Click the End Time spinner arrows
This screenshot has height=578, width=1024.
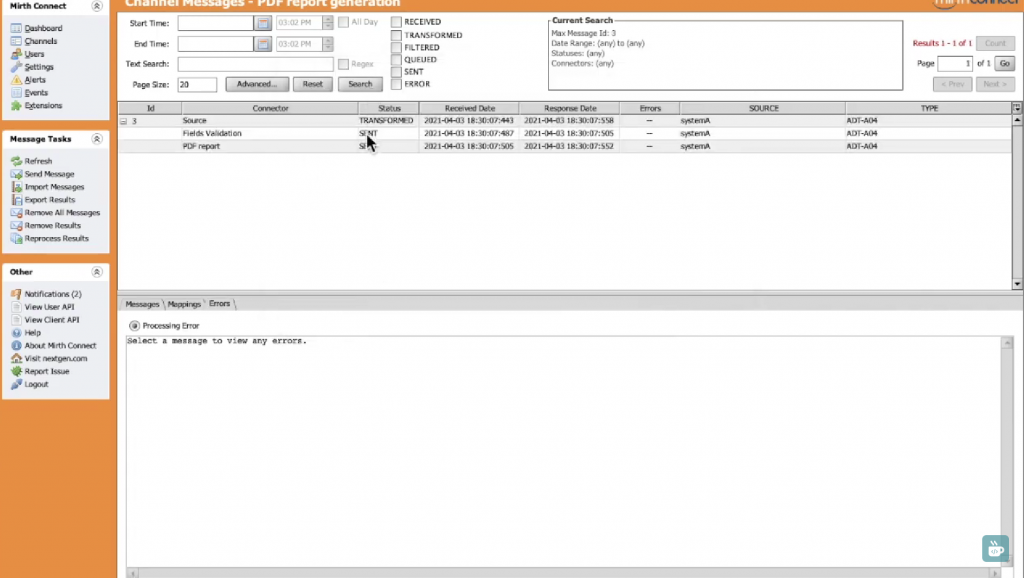[x=328, y=44]
